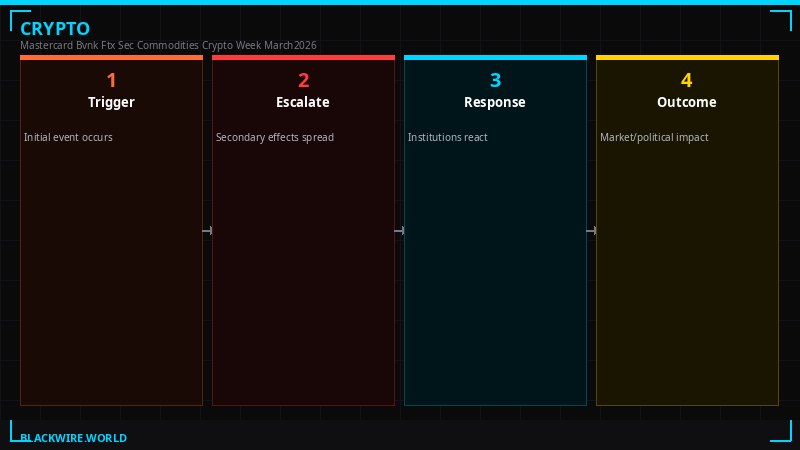Click the arrow between Response and Outcome
The height and width of the screenshot is (450, 800).
[x=591, y=231]
